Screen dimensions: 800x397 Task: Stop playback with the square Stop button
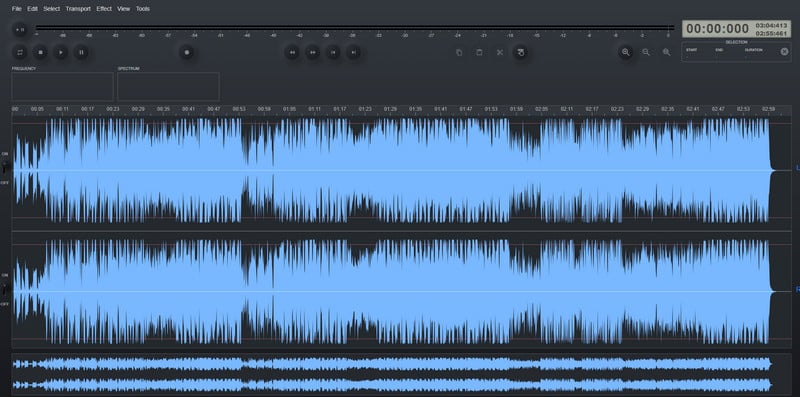(40, 52)
